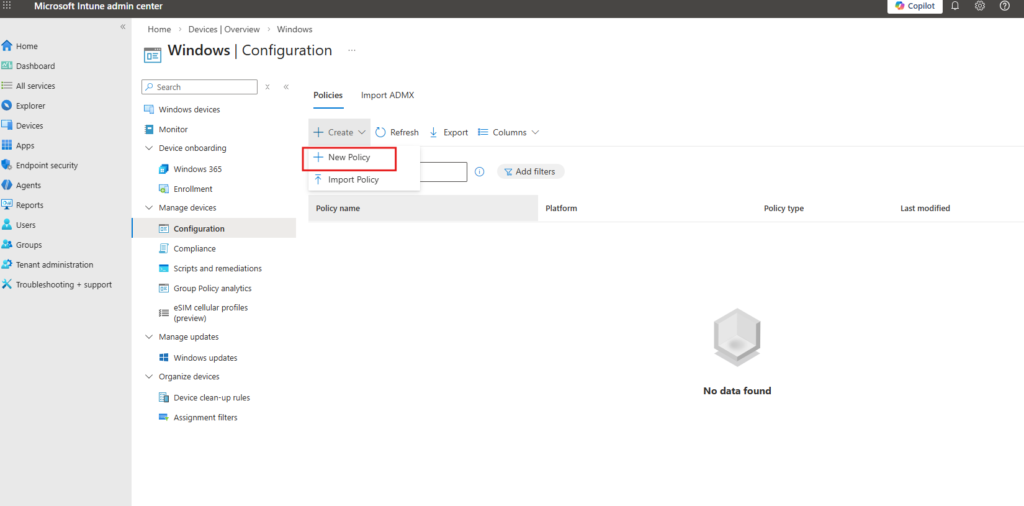1024x506 pixels.
Task: Switch to the Import ADMX tab
Action: click(387, 95)
